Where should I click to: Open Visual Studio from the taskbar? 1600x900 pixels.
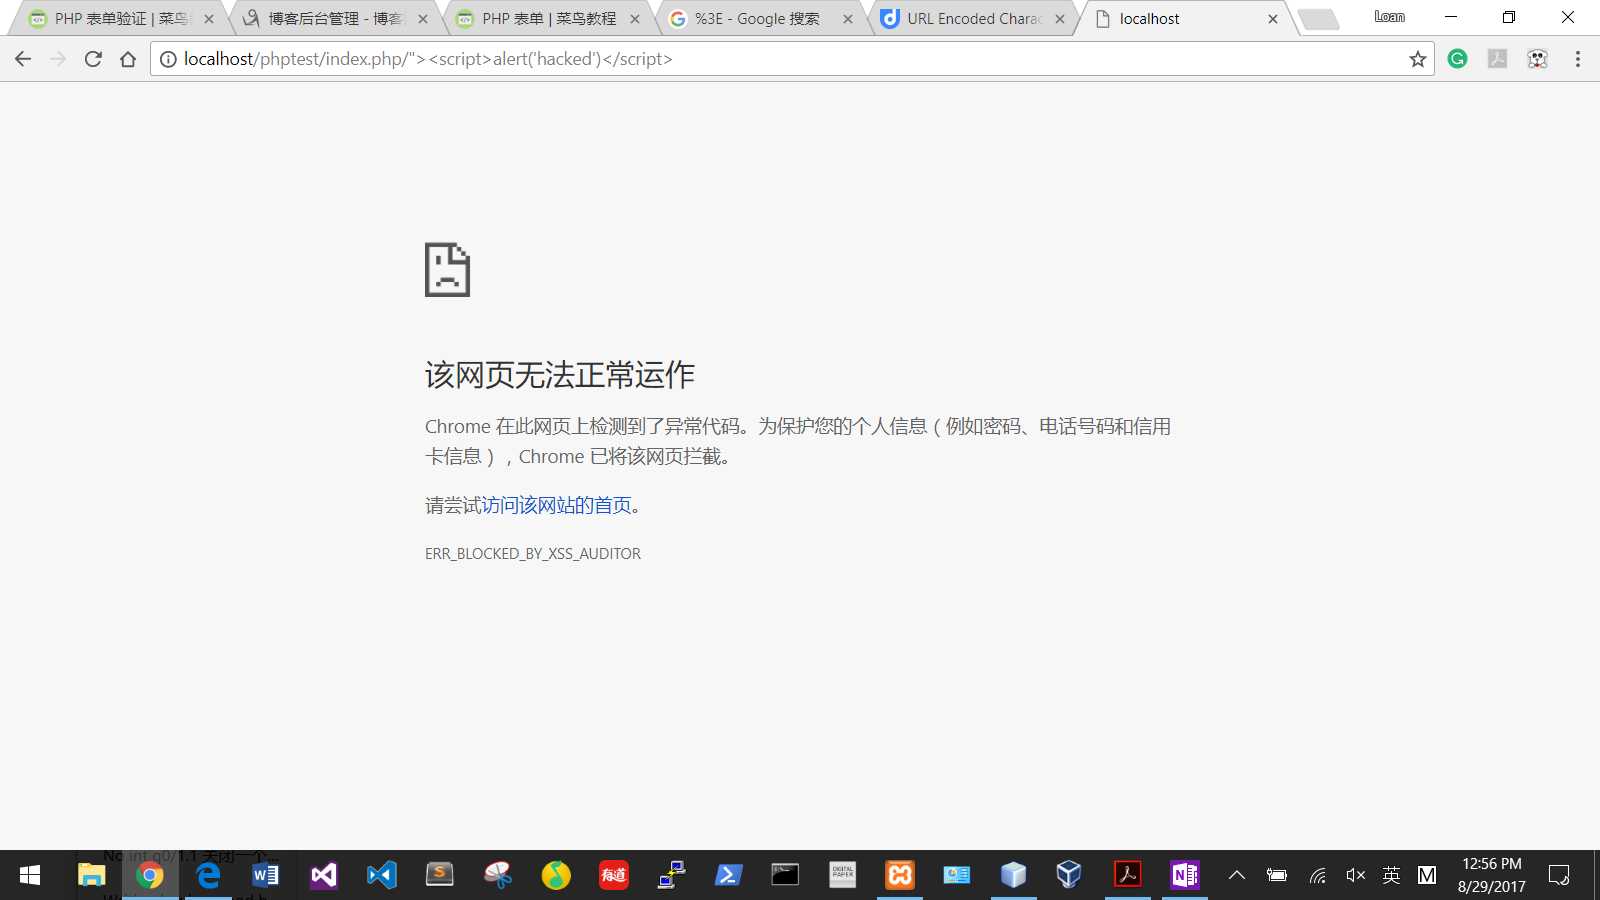(x=324, y=875)
